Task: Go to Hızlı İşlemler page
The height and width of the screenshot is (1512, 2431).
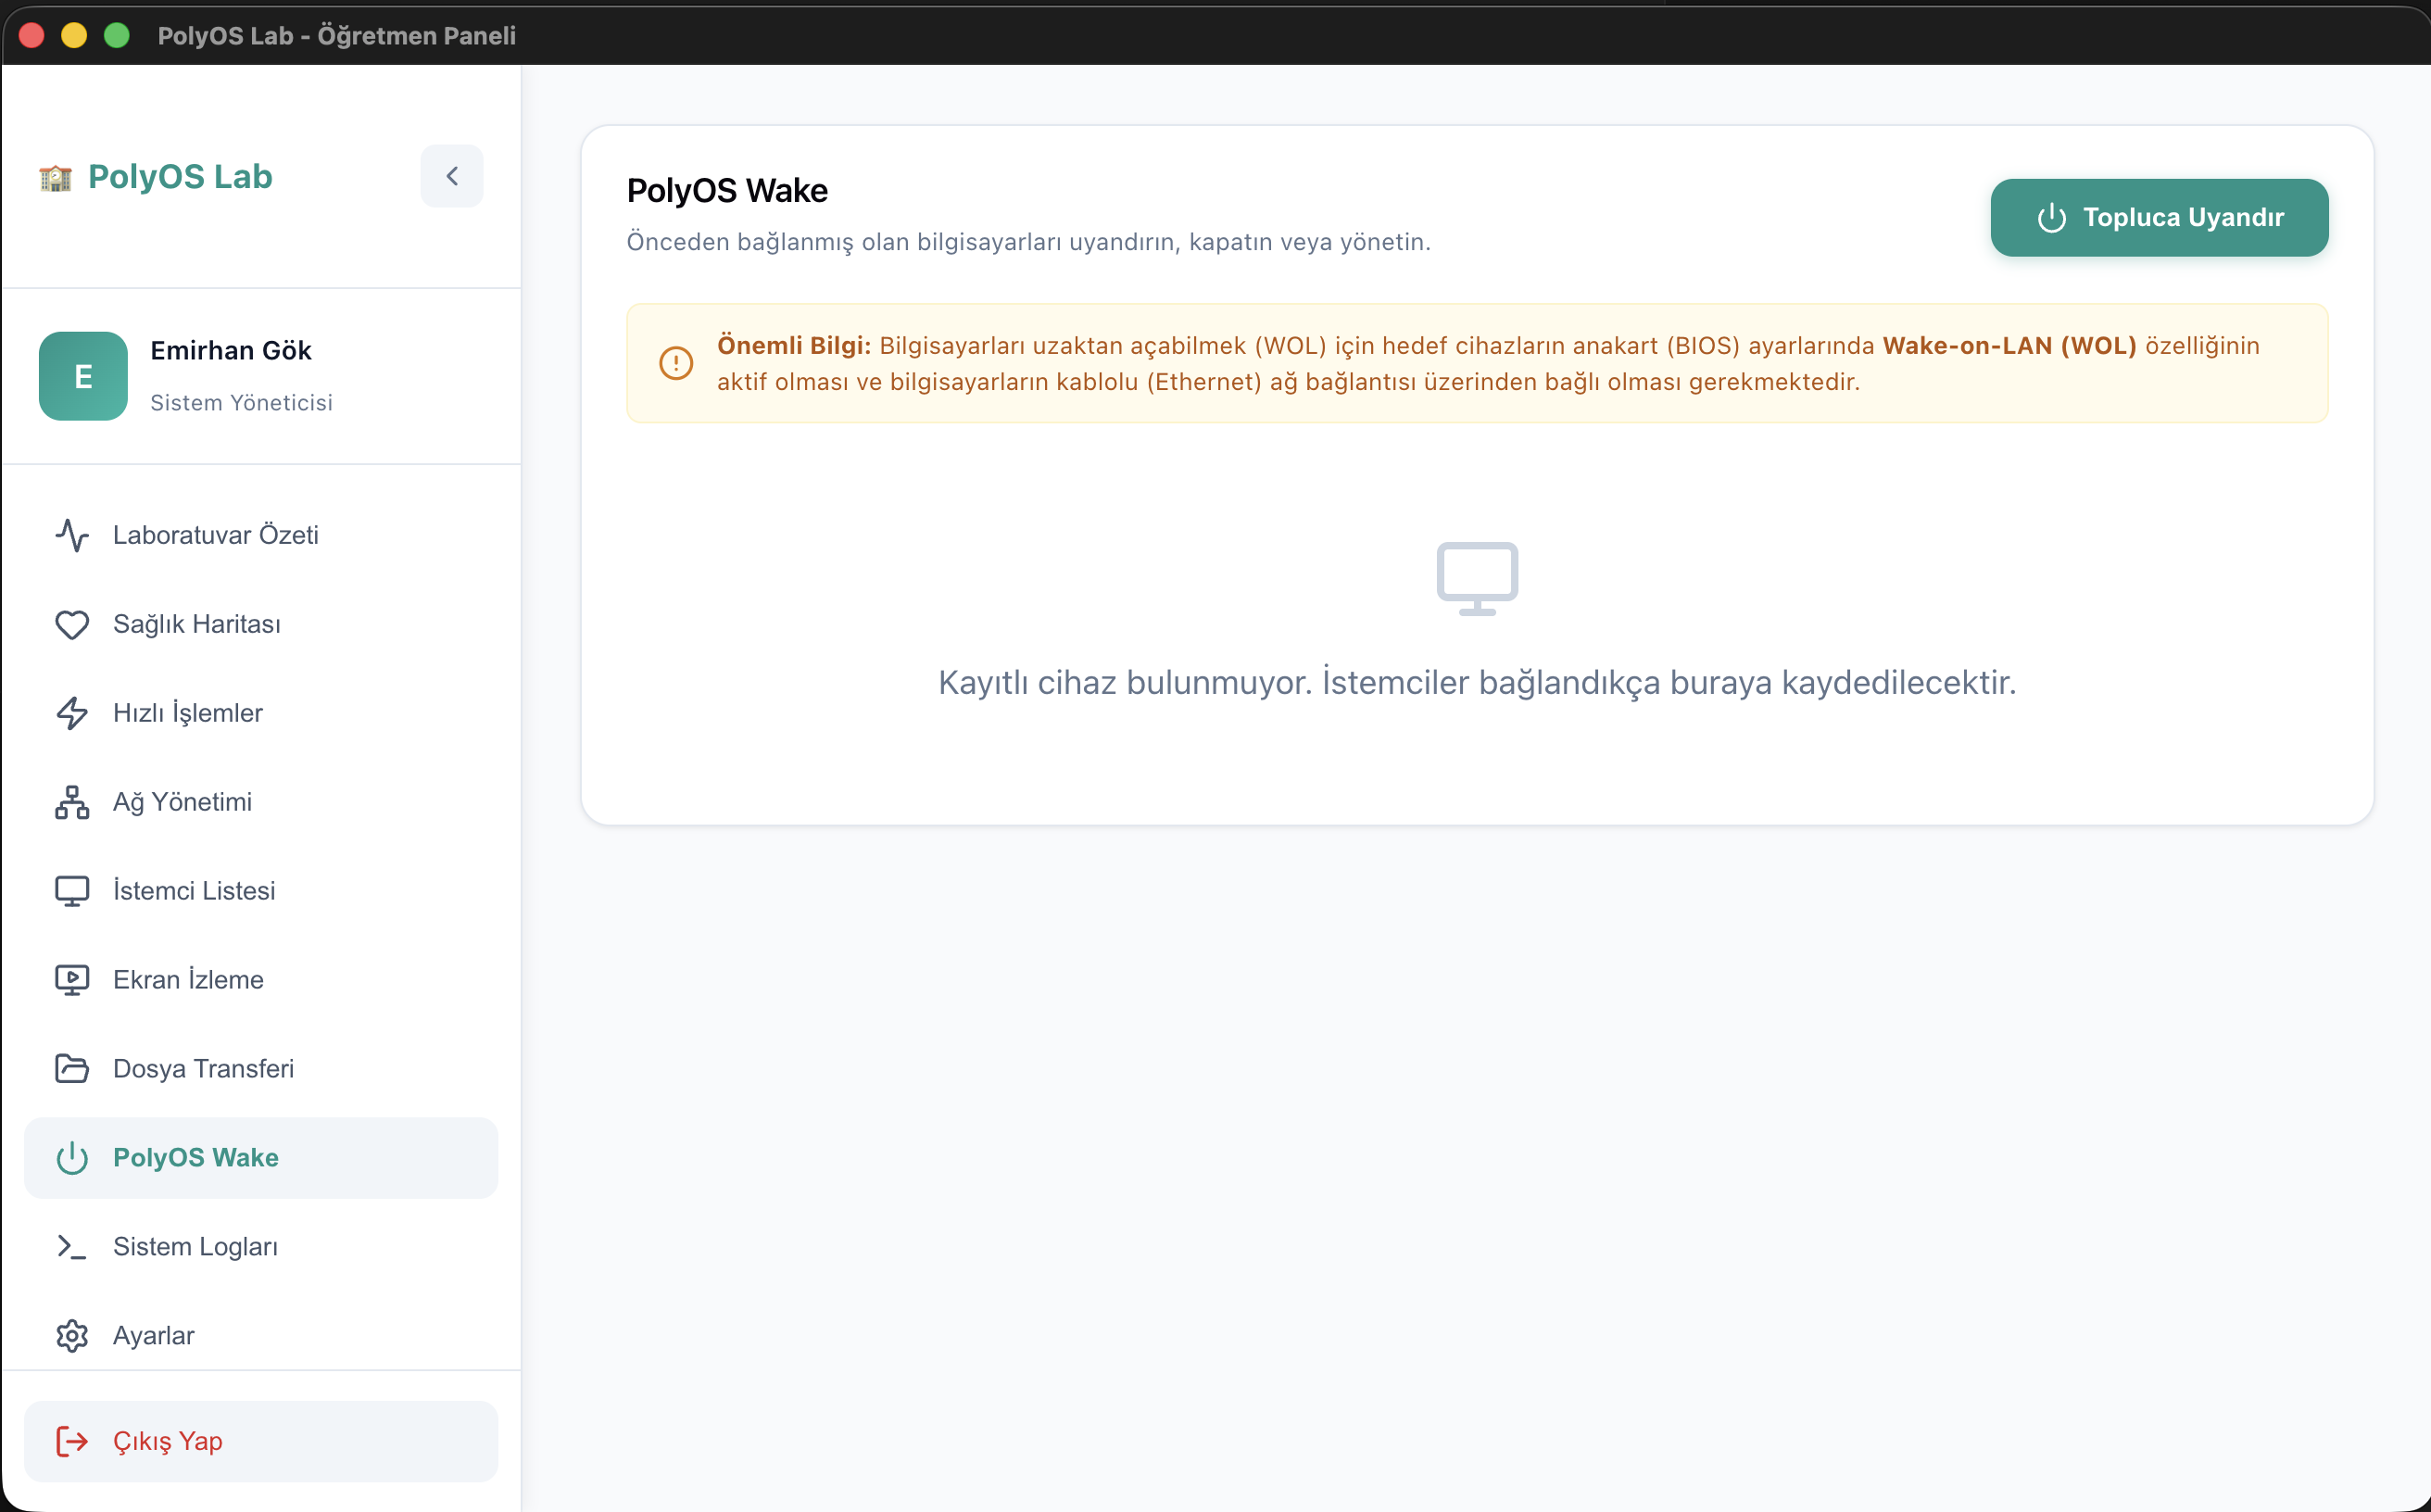Action: [x=261, y=713]
